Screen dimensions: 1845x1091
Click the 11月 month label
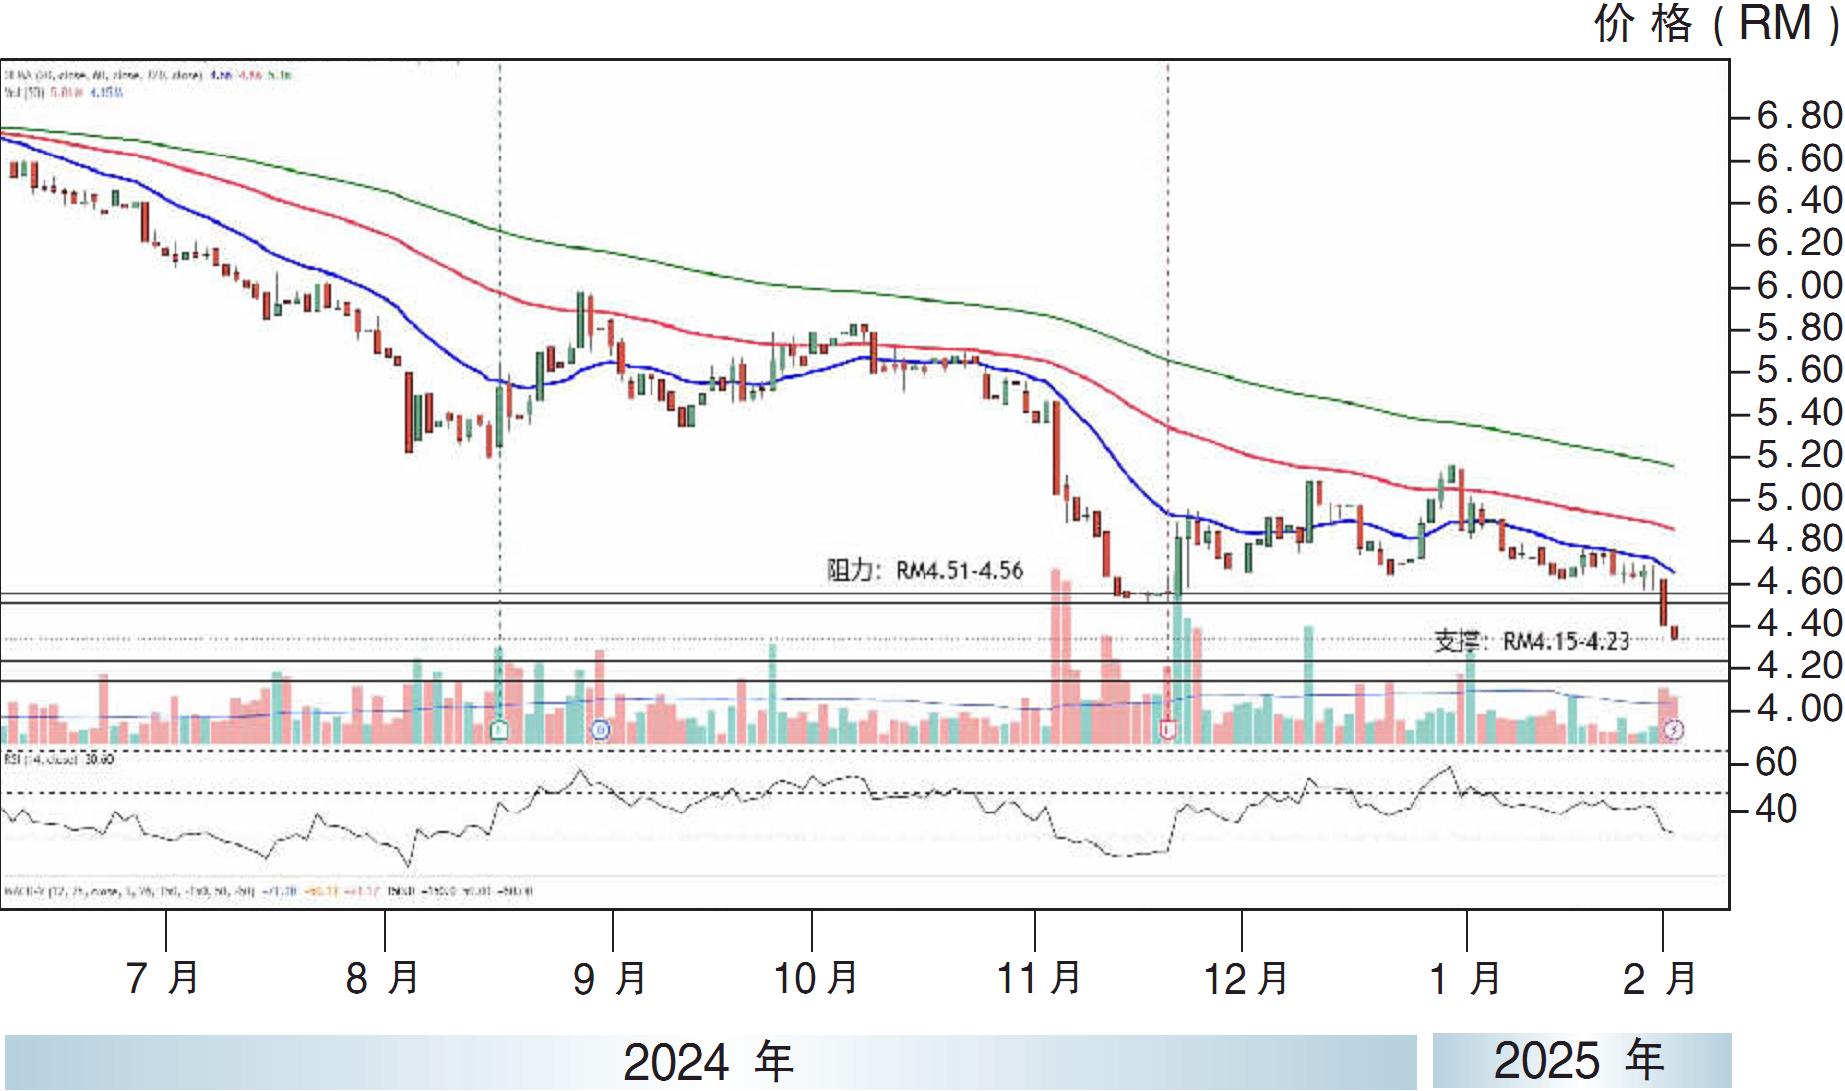click(1040, 977)
